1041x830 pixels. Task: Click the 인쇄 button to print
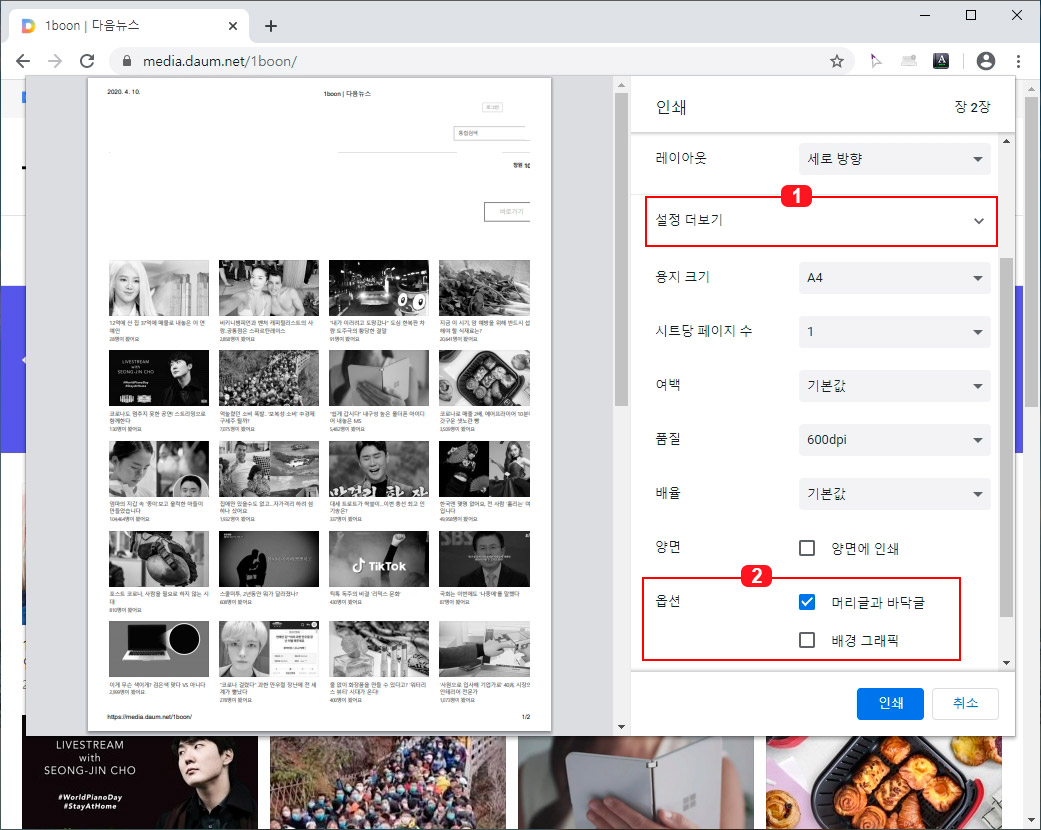890,703
